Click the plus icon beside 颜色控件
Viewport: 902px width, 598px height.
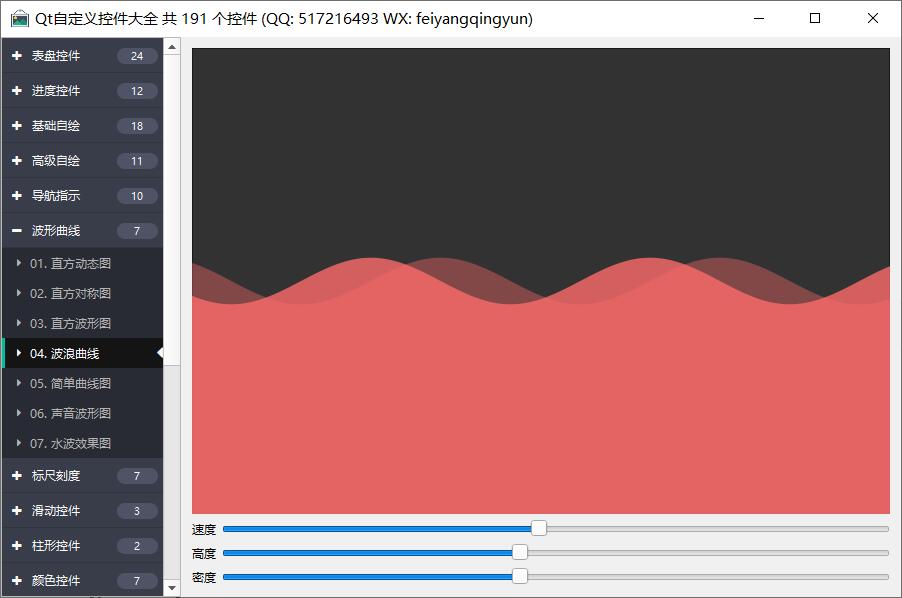(17, 581)
